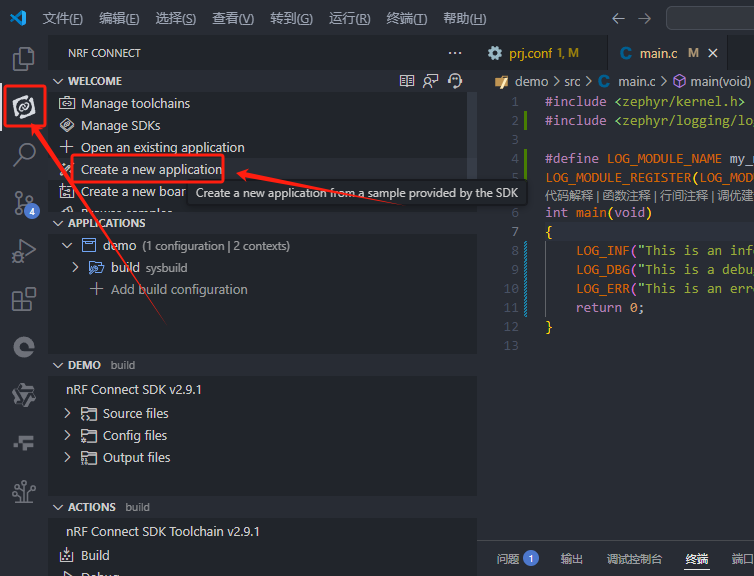Click the 代码解释 code lens link
The height and width of the screenshot is (576, 754).
click(569, 196)
